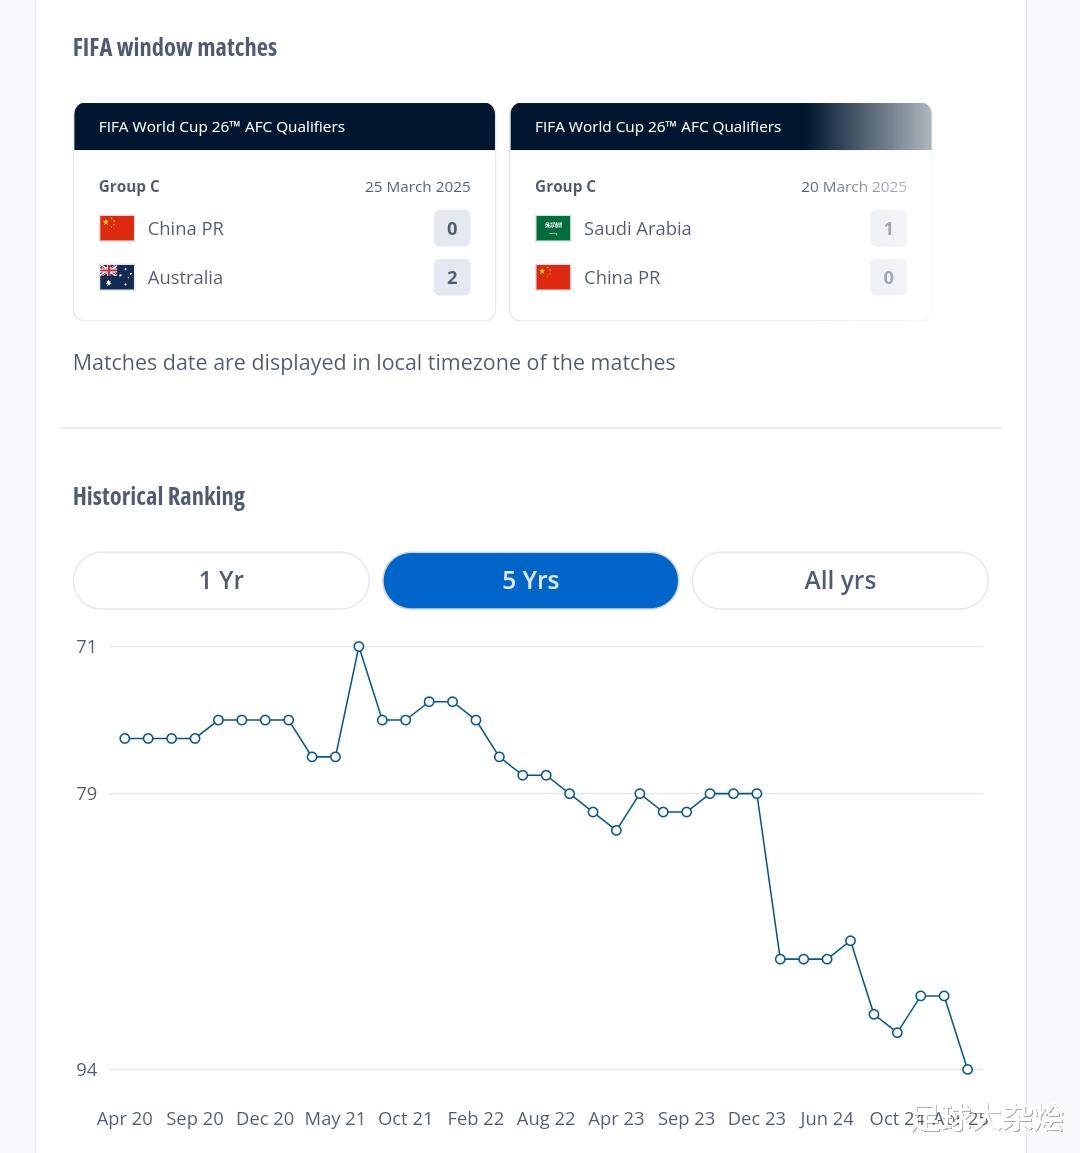1080x1153 pixels.
Task: Click Saudi Arabia's score of 1
Action: click(x=888, y=228)
